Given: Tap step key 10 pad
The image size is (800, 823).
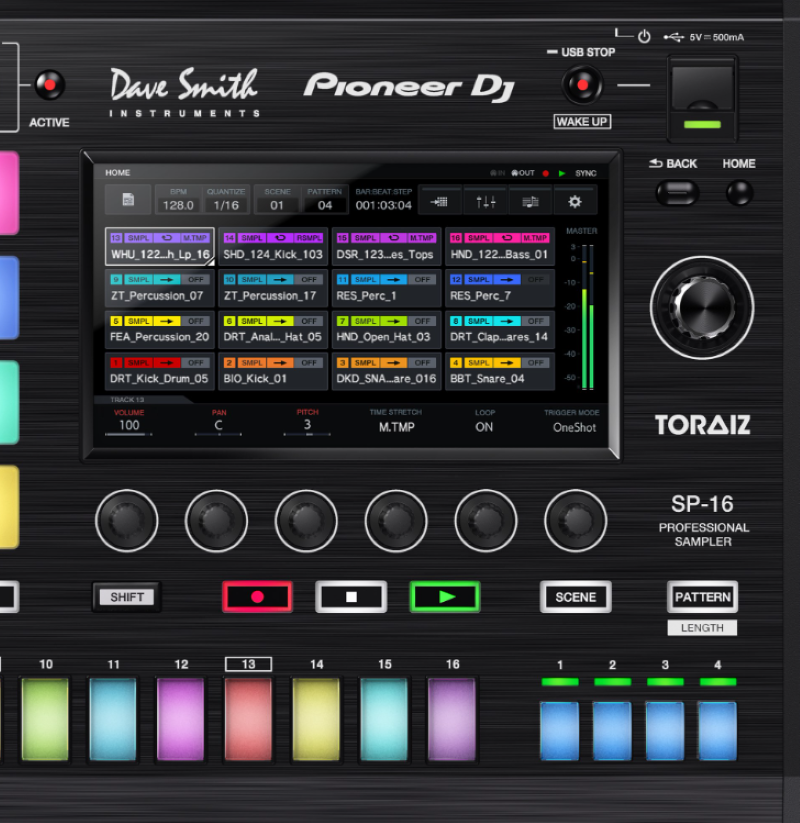Looking at the screenshot, I should [45, 719].
